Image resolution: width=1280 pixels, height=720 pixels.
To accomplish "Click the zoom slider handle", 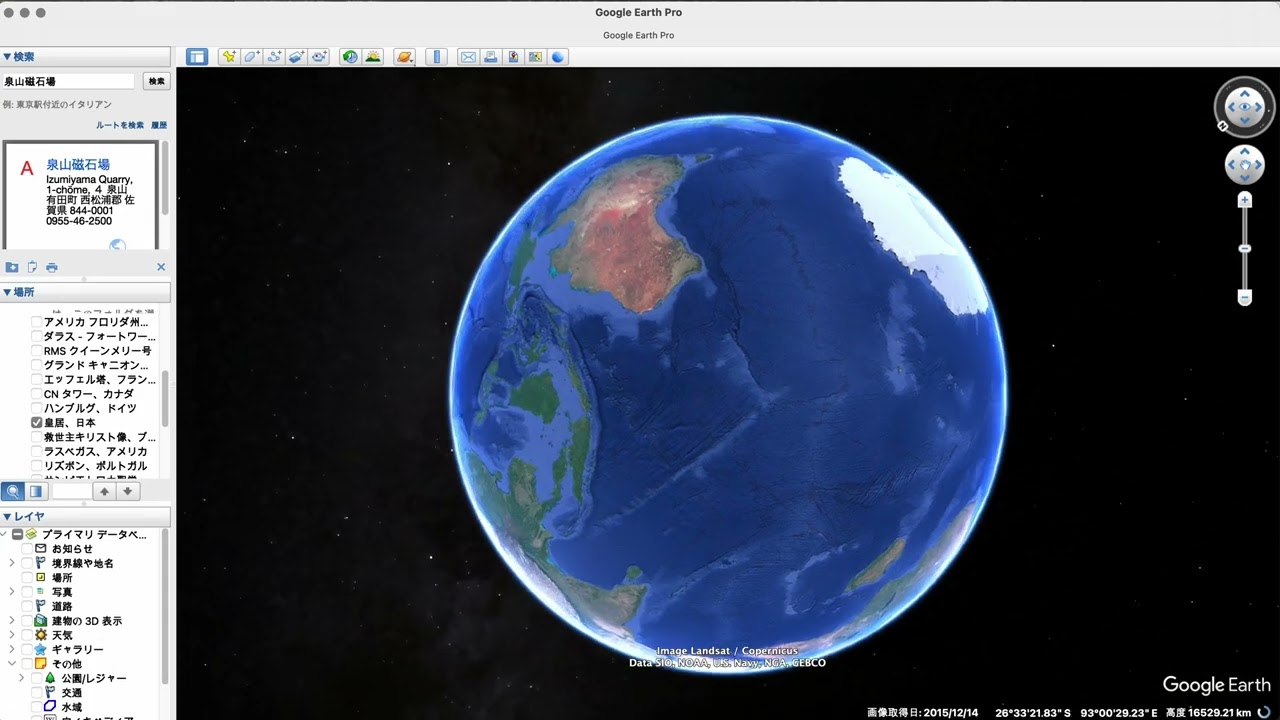I will tap(1245, 248).
